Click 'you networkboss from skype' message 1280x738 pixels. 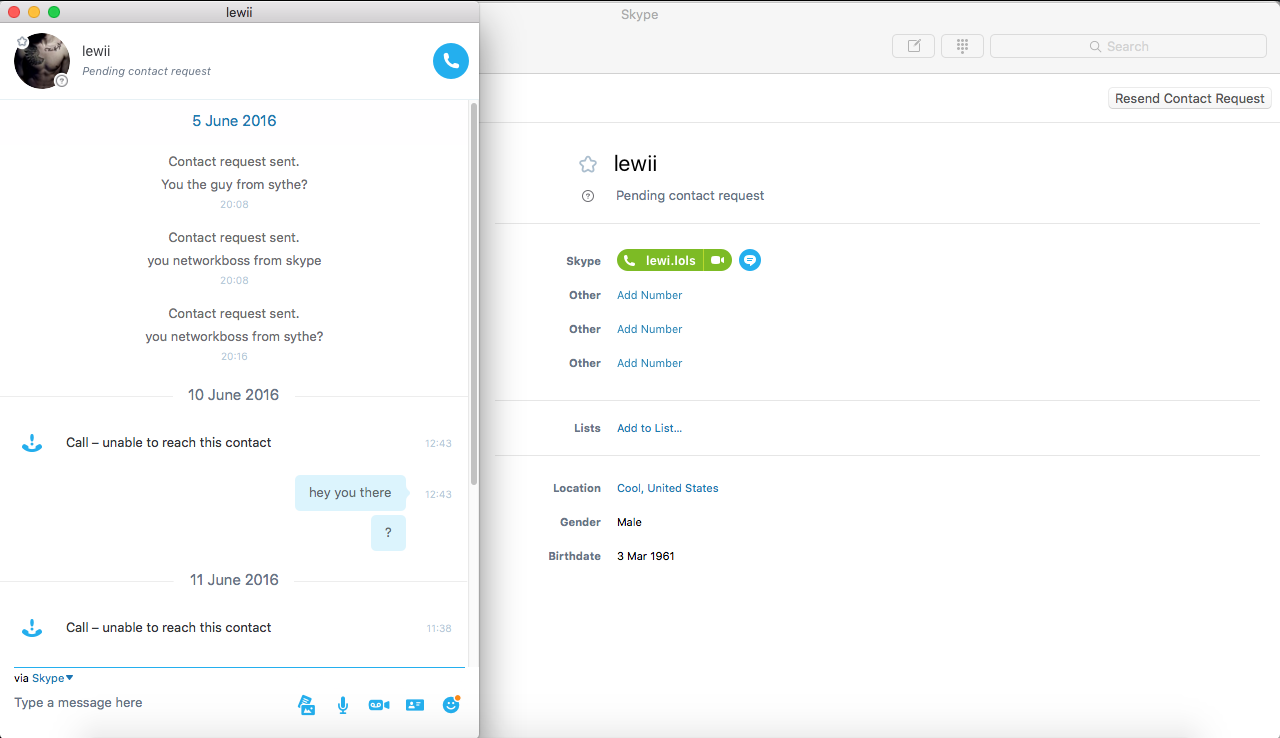(234, 261)
